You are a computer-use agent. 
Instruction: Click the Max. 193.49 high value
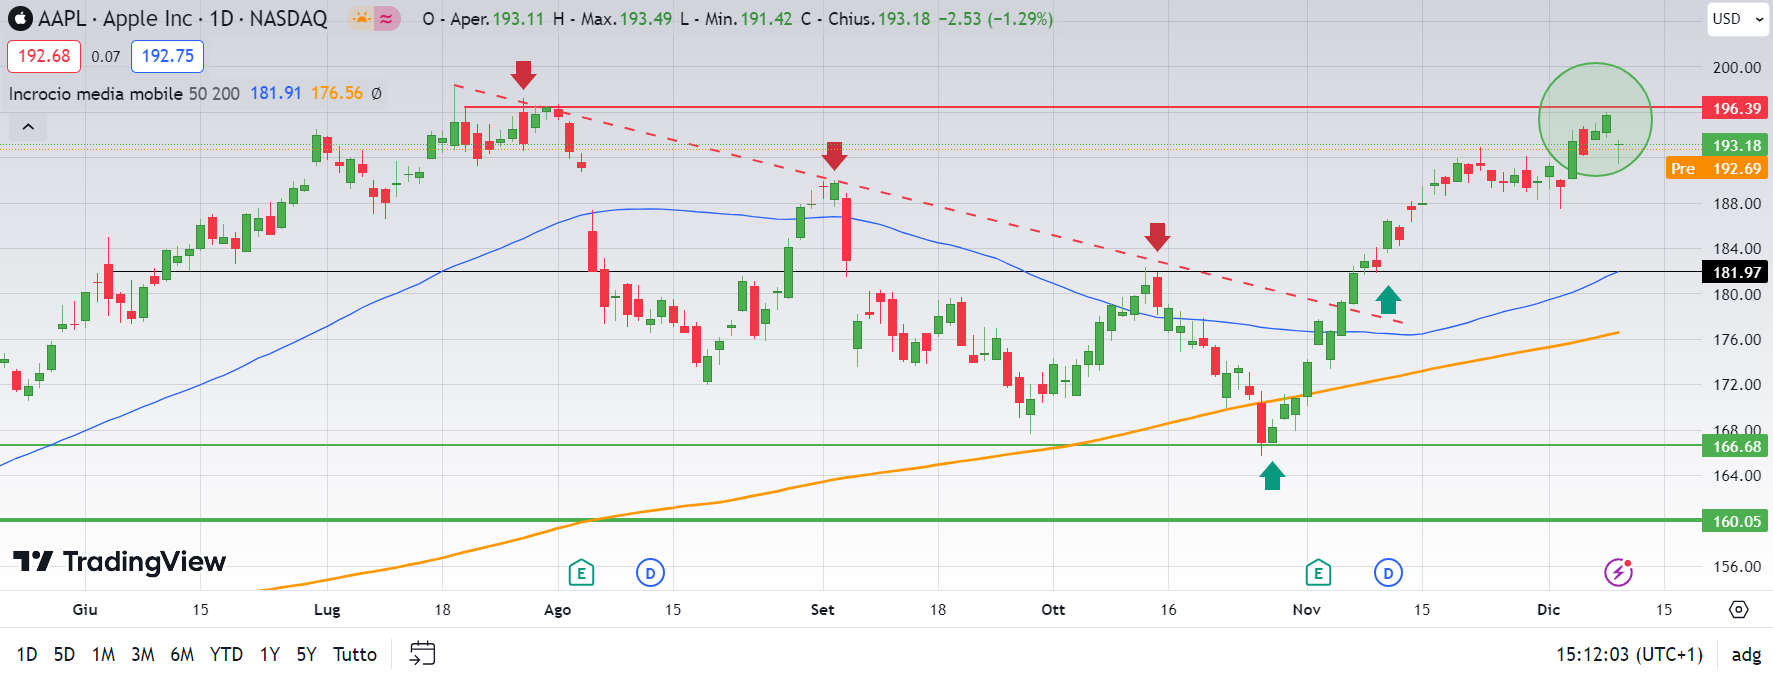coord(625,19)
